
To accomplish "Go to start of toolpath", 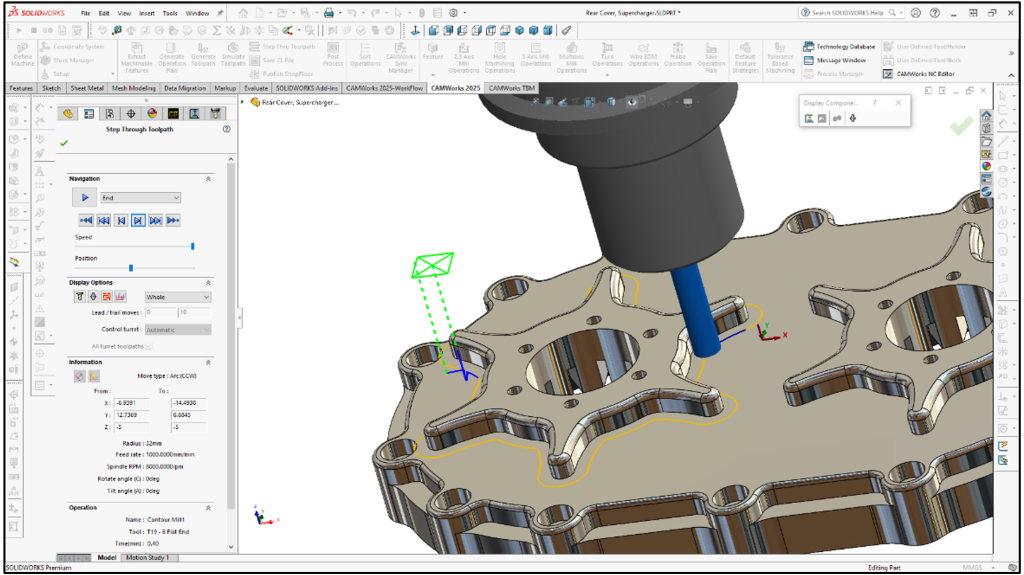I will (86, 220).
